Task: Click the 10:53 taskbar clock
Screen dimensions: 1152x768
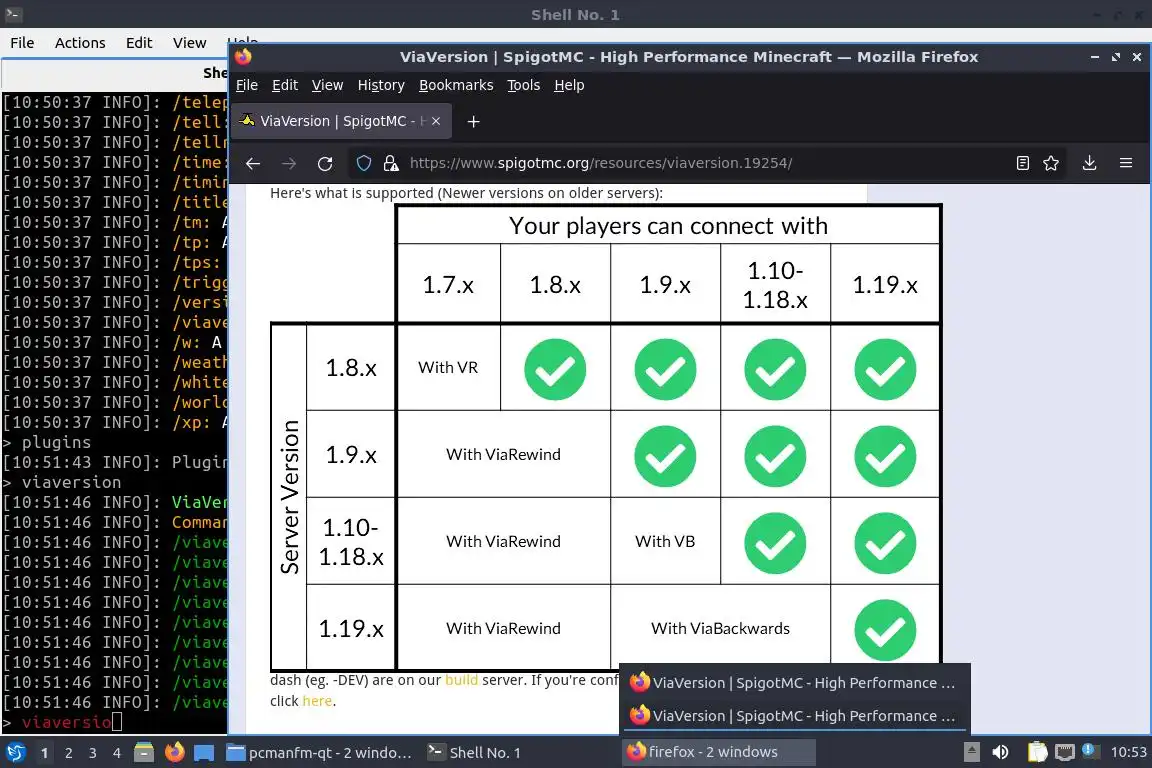Action: coord(1128,752)
